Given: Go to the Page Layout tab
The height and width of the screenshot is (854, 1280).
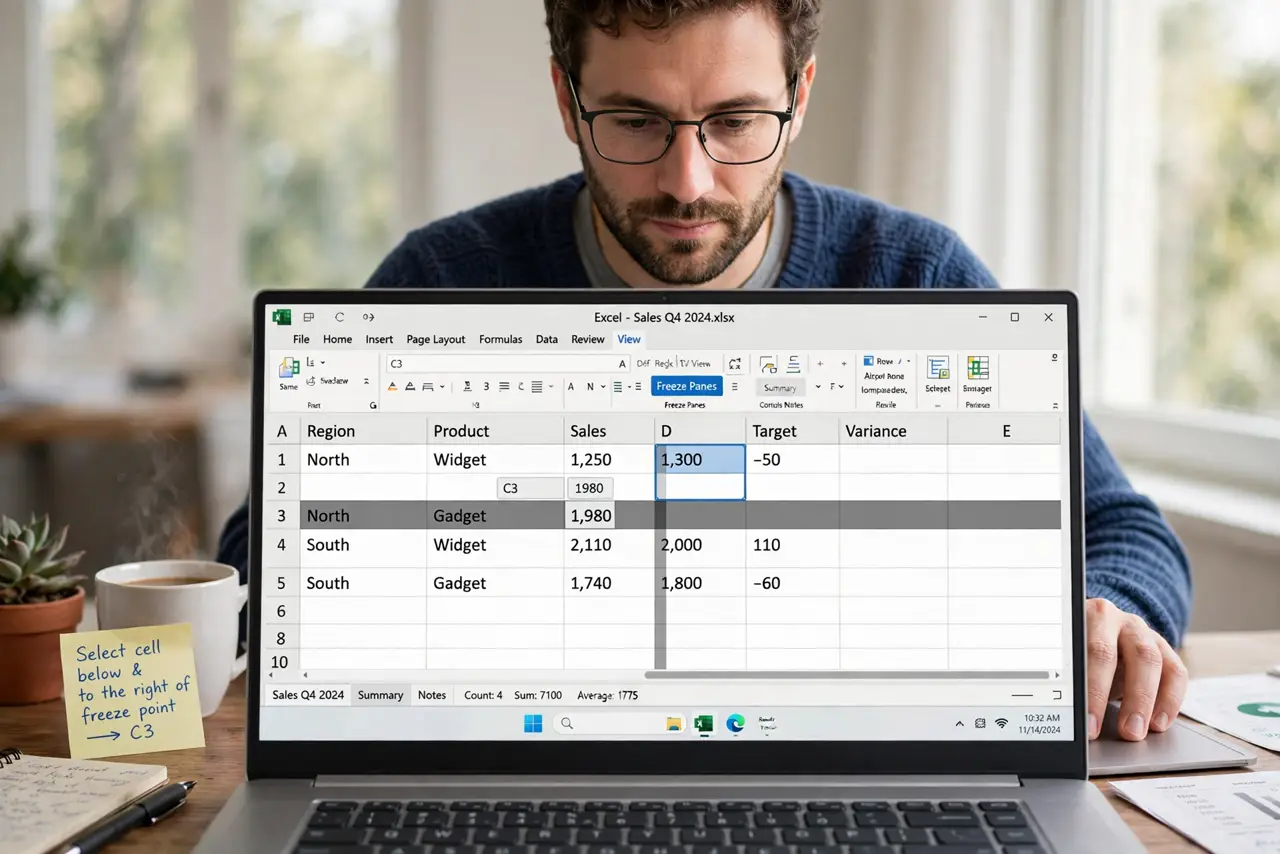Looking at the screenshot, I should pyautogui.click(x=436, y=339).
